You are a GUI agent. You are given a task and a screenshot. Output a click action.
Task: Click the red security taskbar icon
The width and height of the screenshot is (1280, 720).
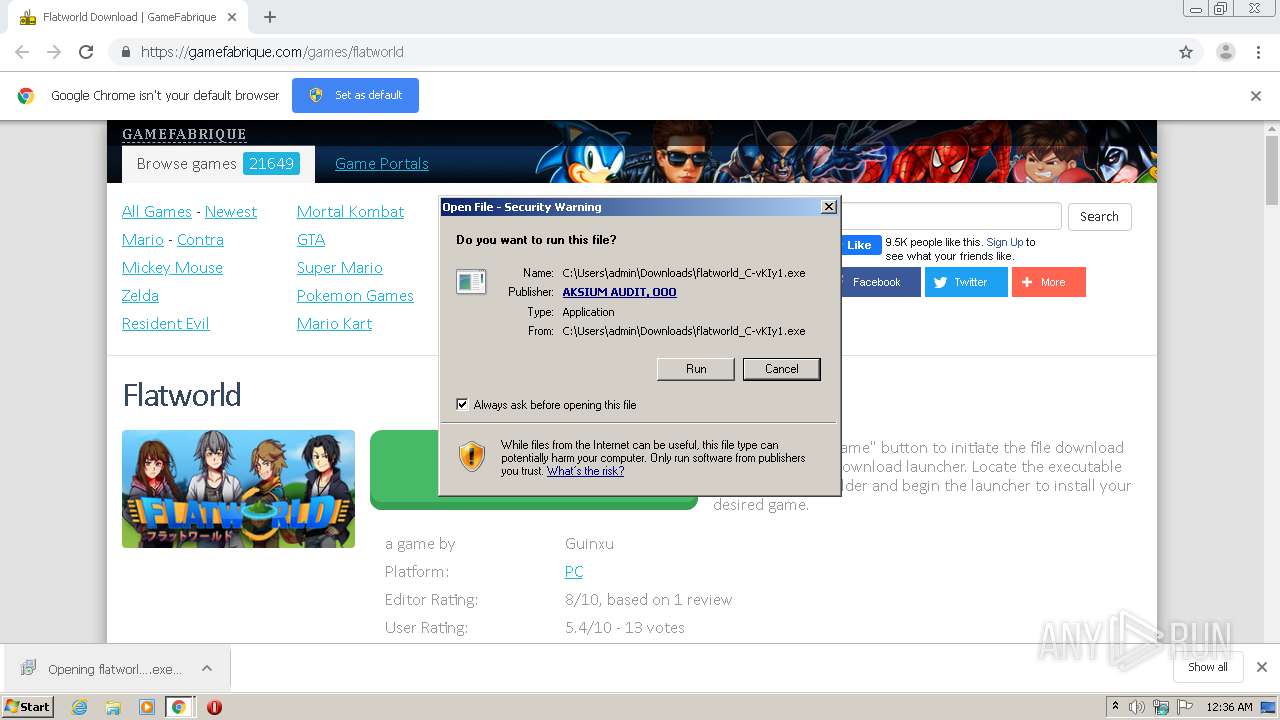[214, 707]
